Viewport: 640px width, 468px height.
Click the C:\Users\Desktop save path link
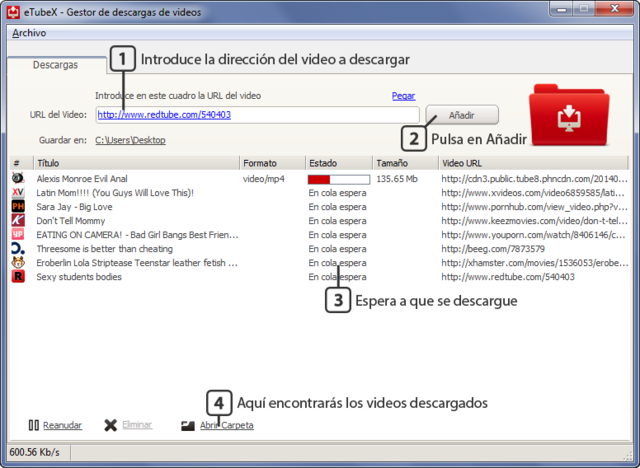pyautogui.click(x=130, y=140)
